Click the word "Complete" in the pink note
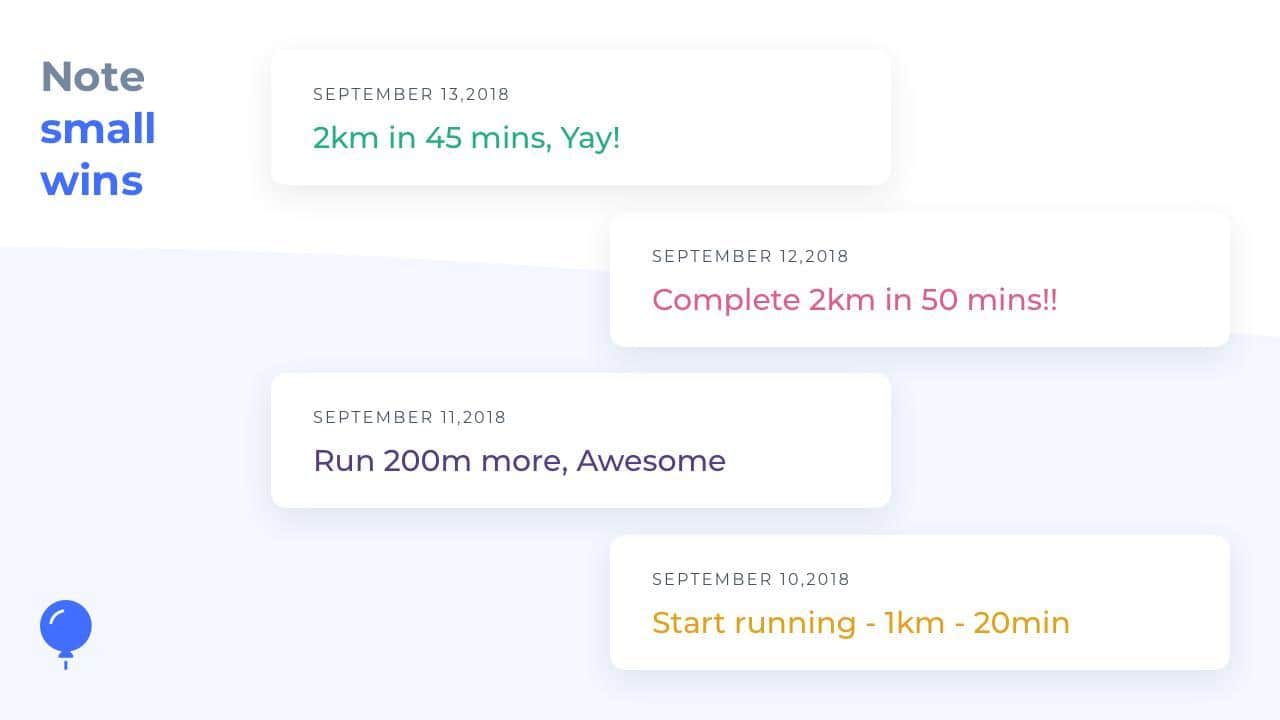Screen dimensions: 1280x720 point(726,300)
